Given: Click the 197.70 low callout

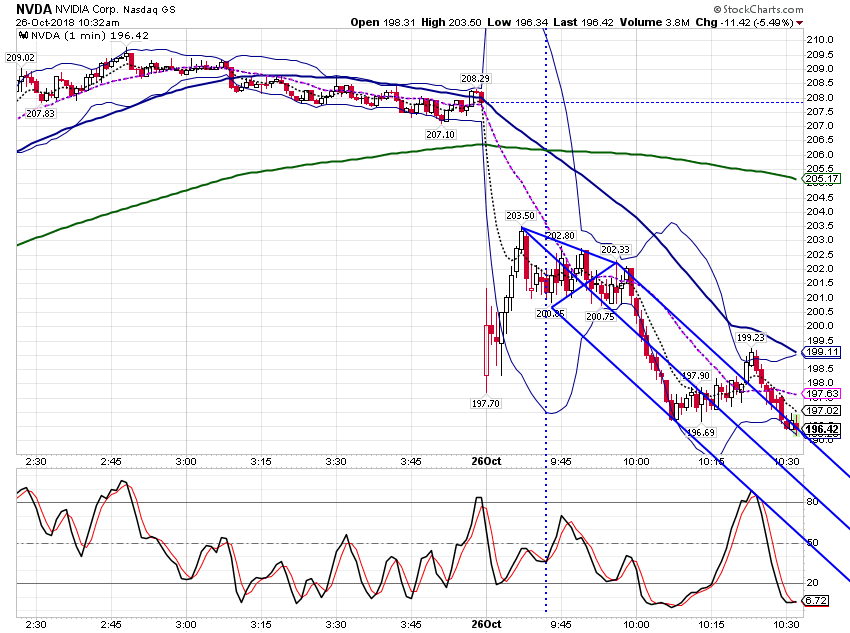Looking at the screenshot, I should (x=486, y=404).
